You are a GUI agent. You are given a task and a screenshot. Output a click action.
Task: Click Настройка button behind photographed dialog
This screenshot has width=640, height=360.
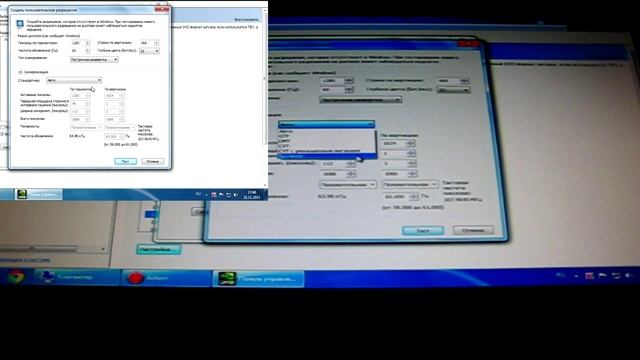pos(158,249)
